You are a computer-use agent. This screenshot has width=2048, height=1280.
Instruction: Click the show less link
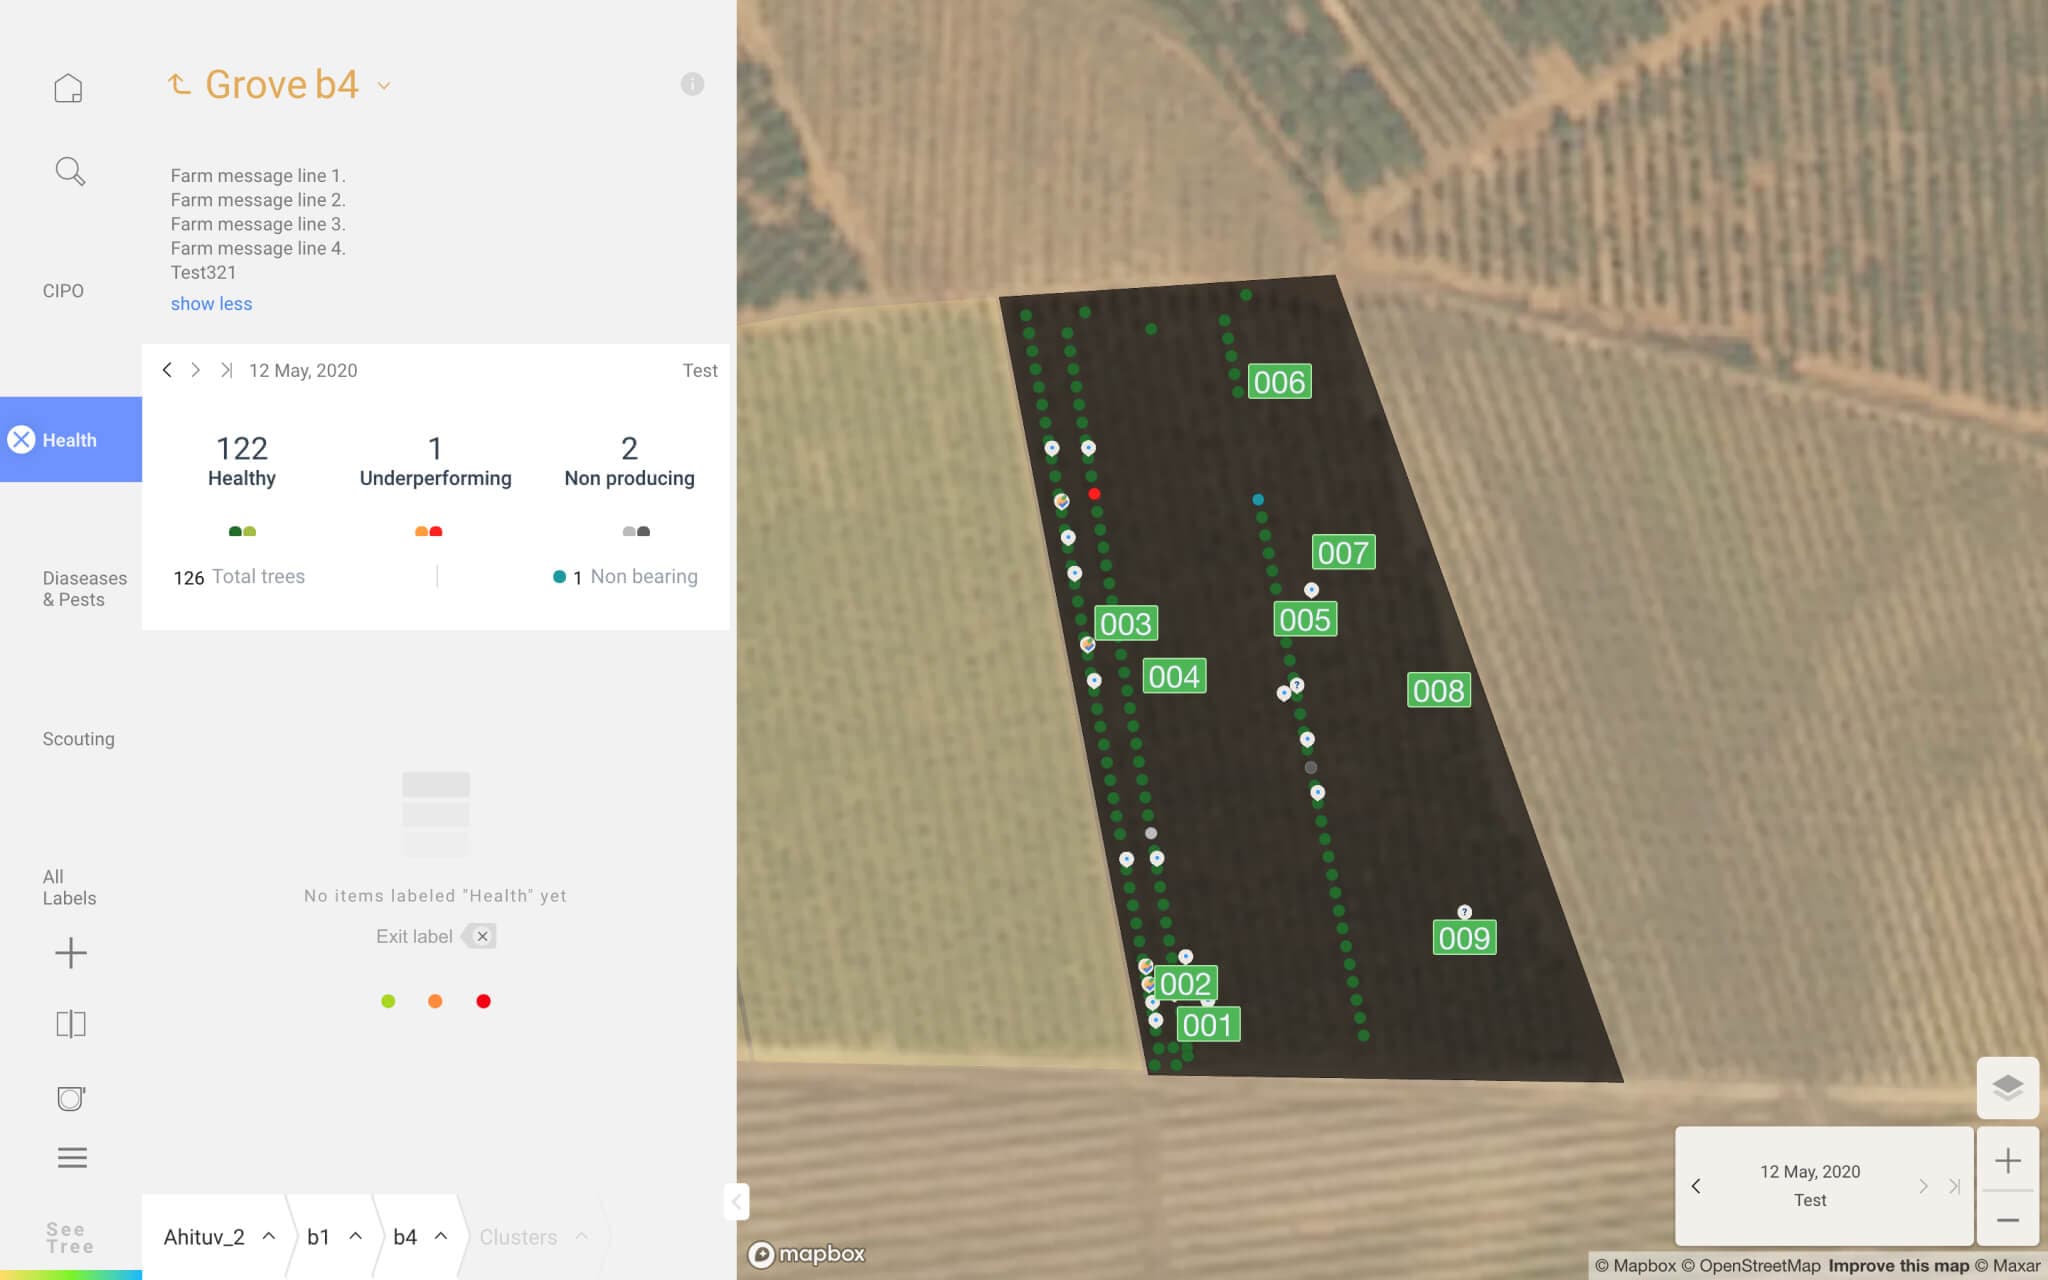(x=211, y=303)
